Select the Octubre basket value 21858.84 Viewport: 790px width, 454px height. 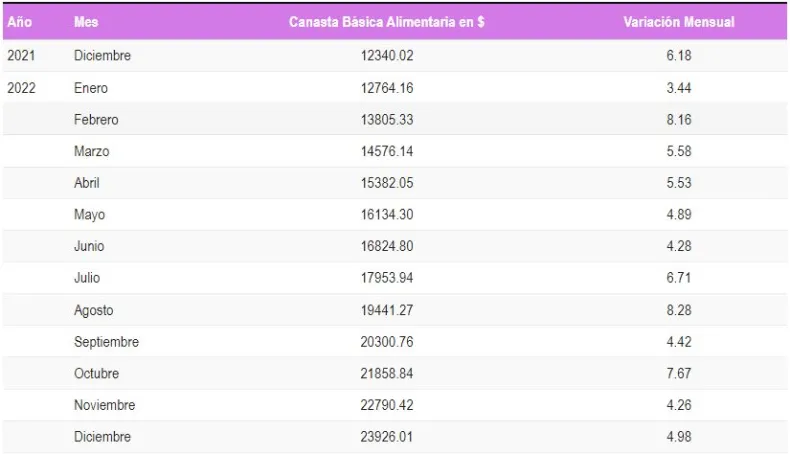pyautogui.click(x=387, y=373)
